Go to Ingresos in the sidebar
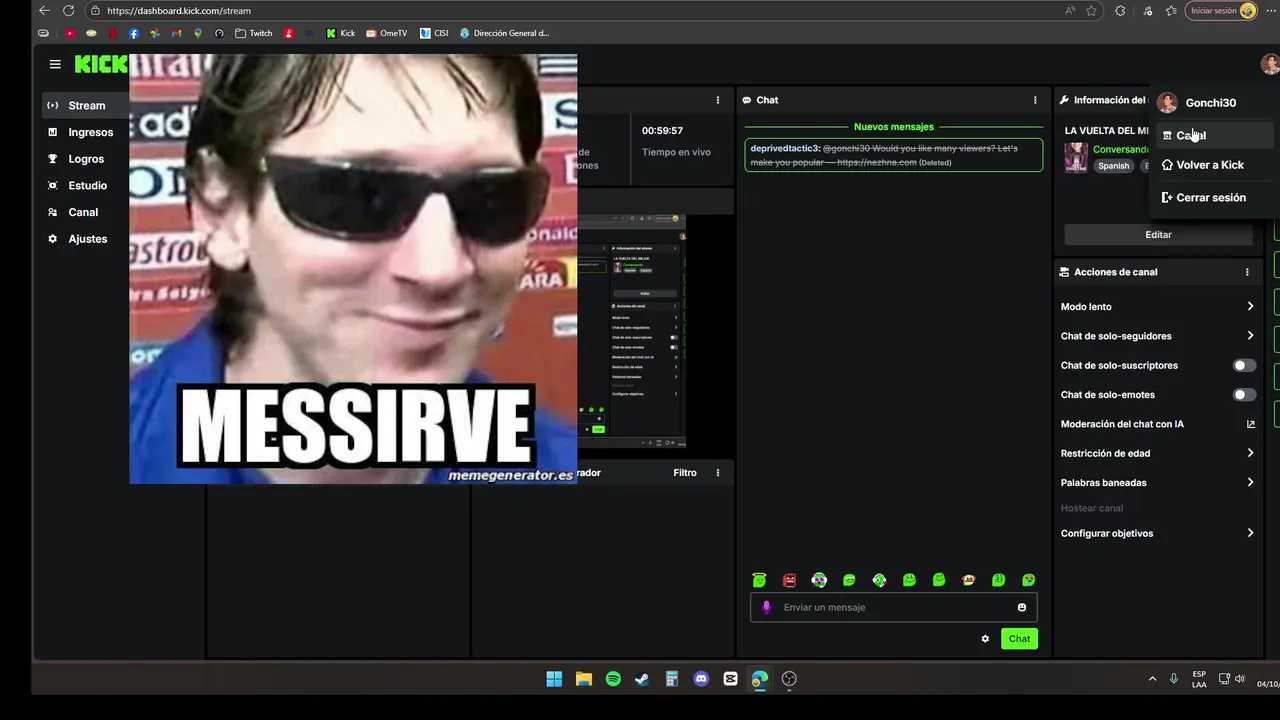 (85, 132)
